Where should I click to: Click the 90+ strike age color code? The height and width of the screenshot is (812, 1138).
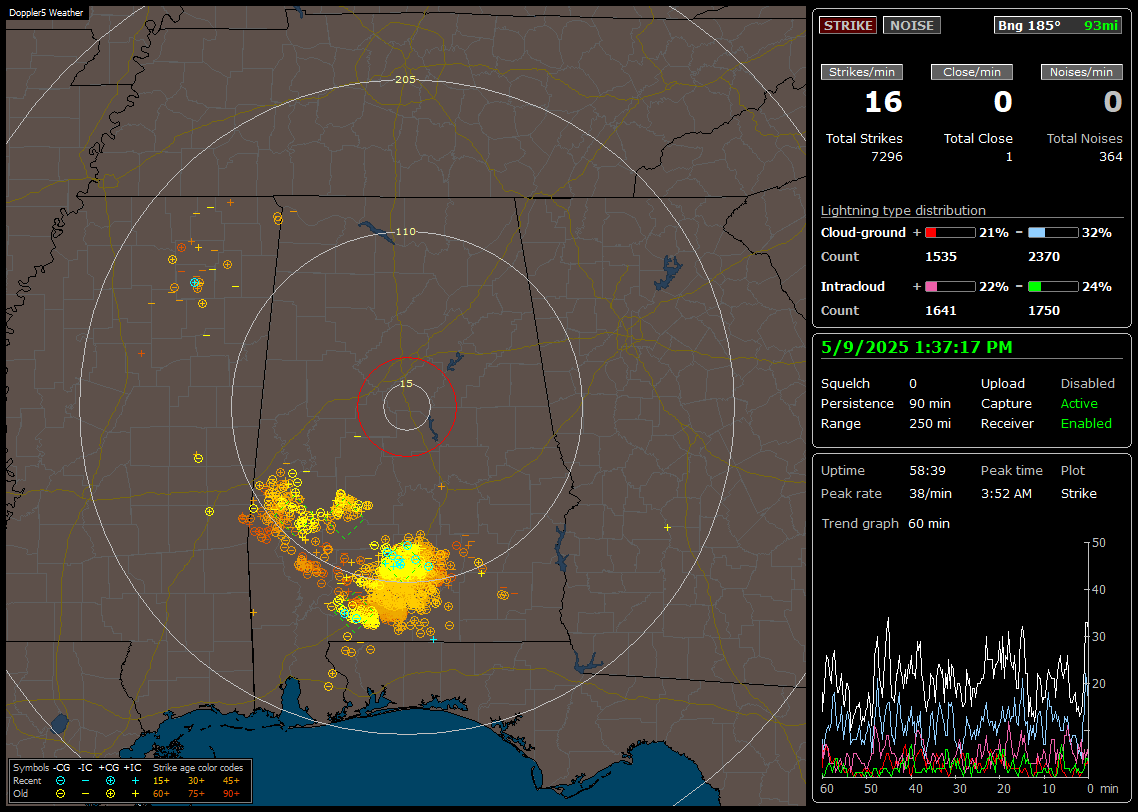231,794
